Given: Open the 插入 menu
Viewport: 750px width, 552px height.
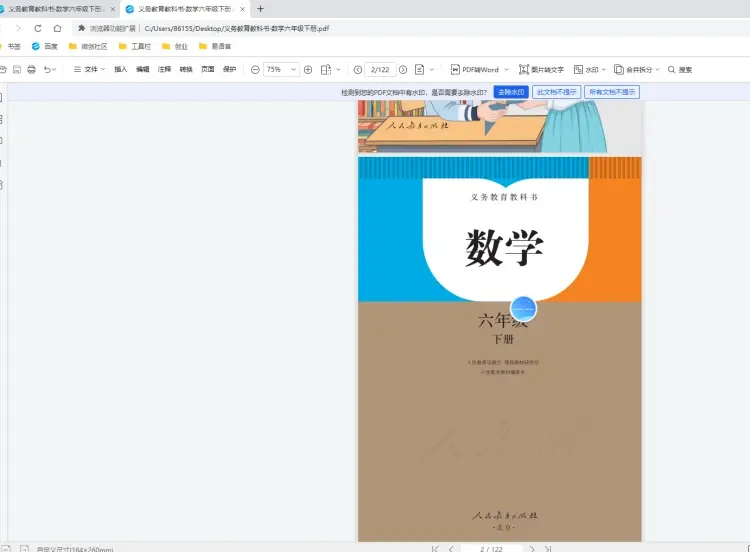Looking at the screenshot, I should (121, 69).
